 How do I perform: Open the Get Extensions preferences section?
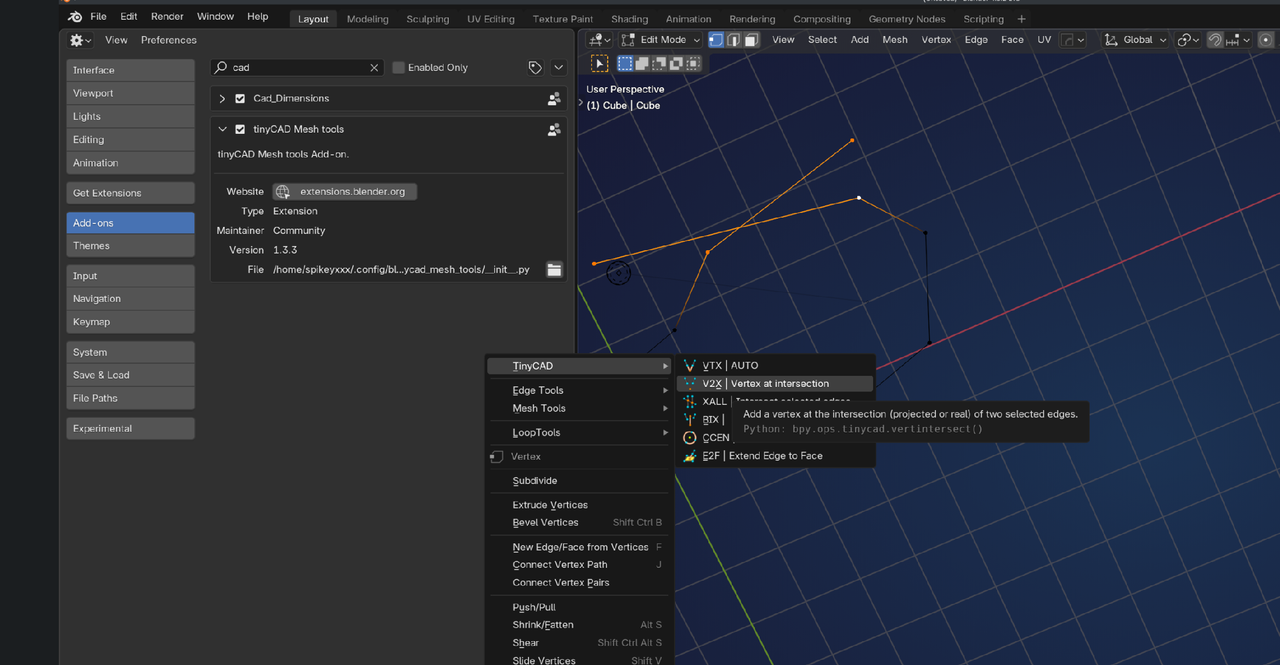[130, 193]
